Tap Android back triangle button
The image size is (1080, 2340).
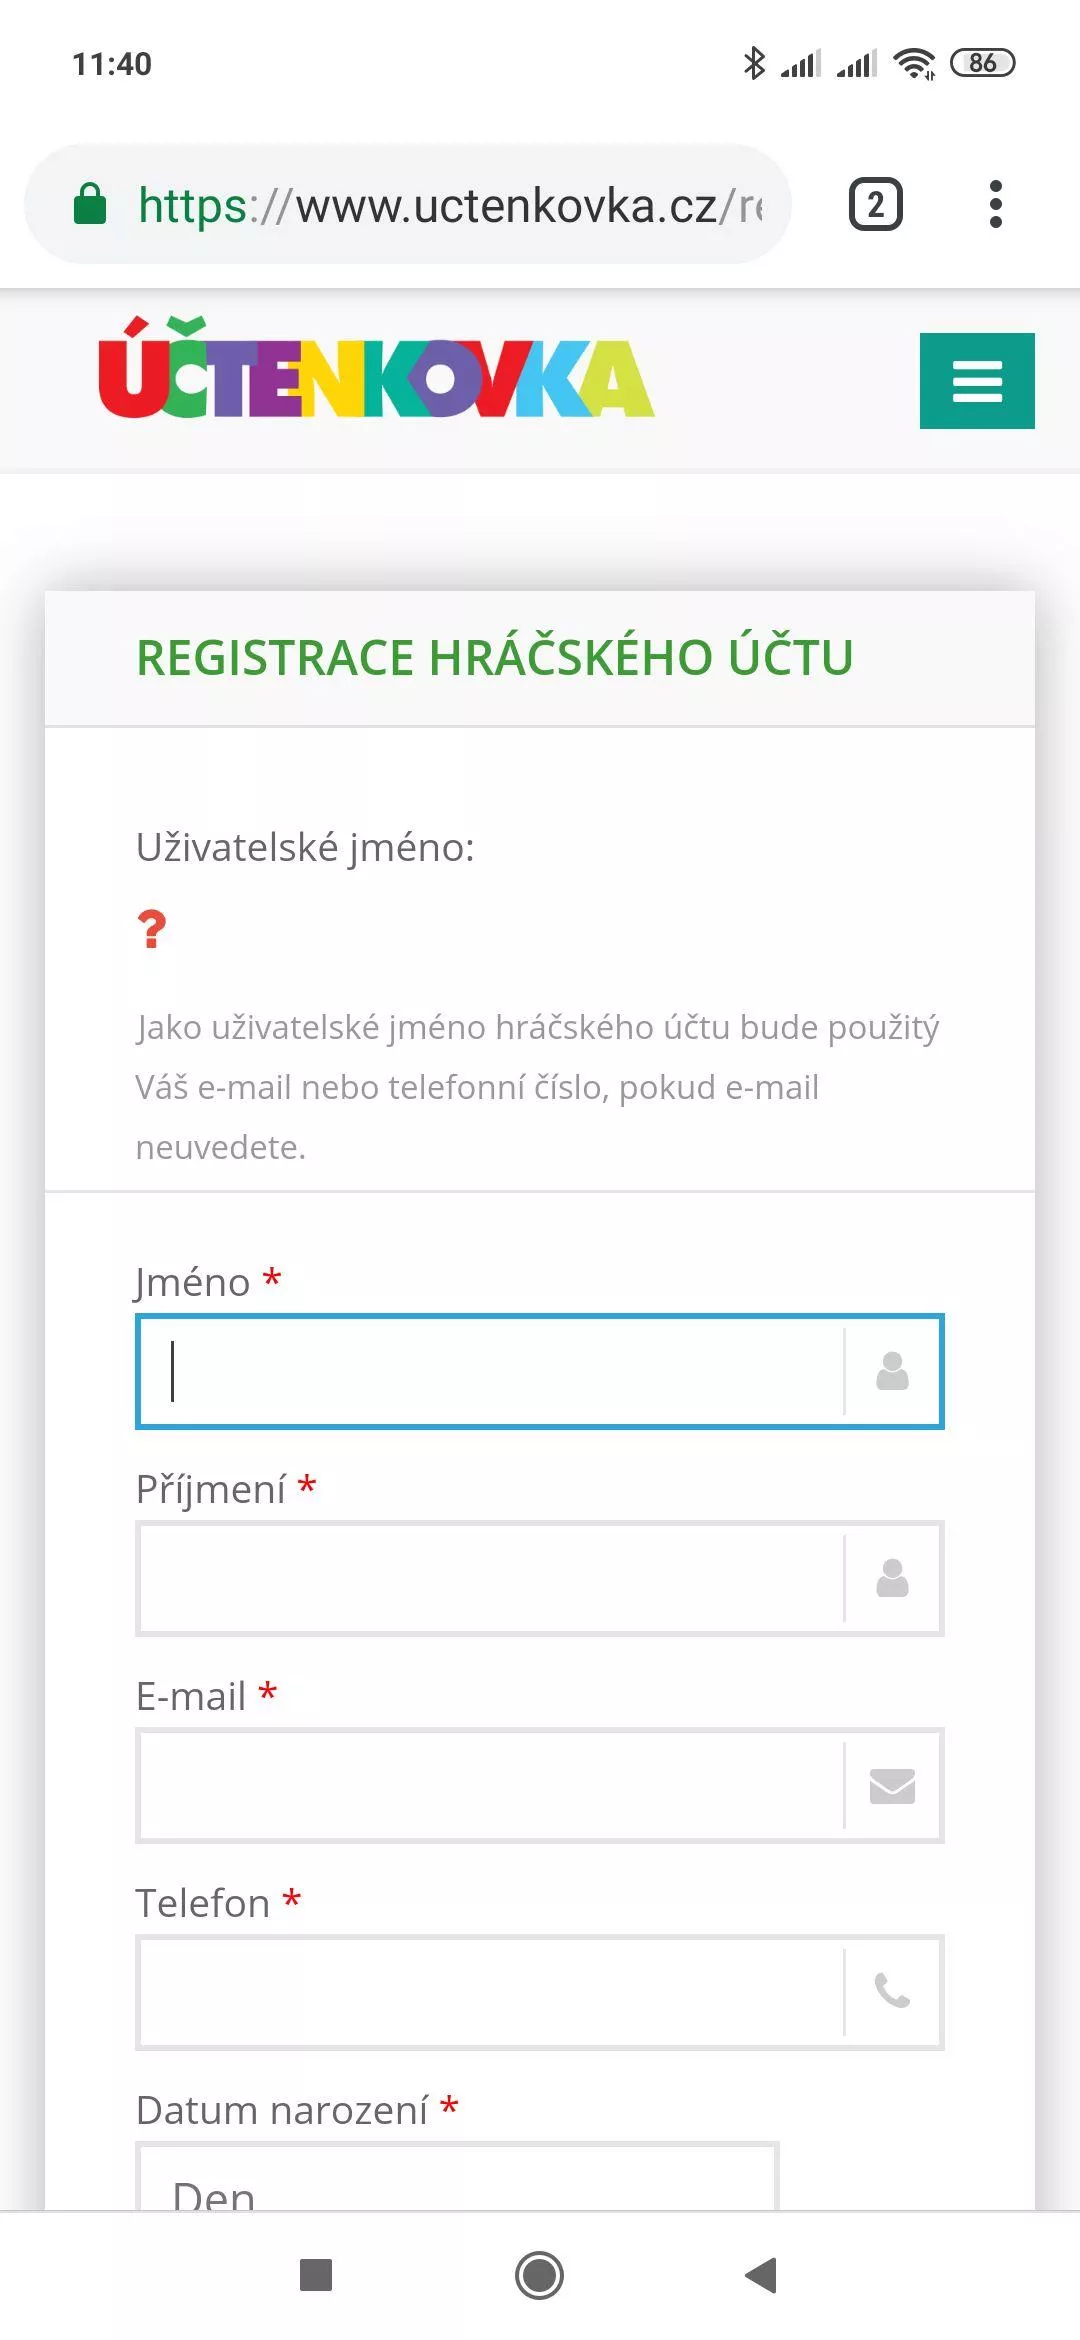point(762,2275)
